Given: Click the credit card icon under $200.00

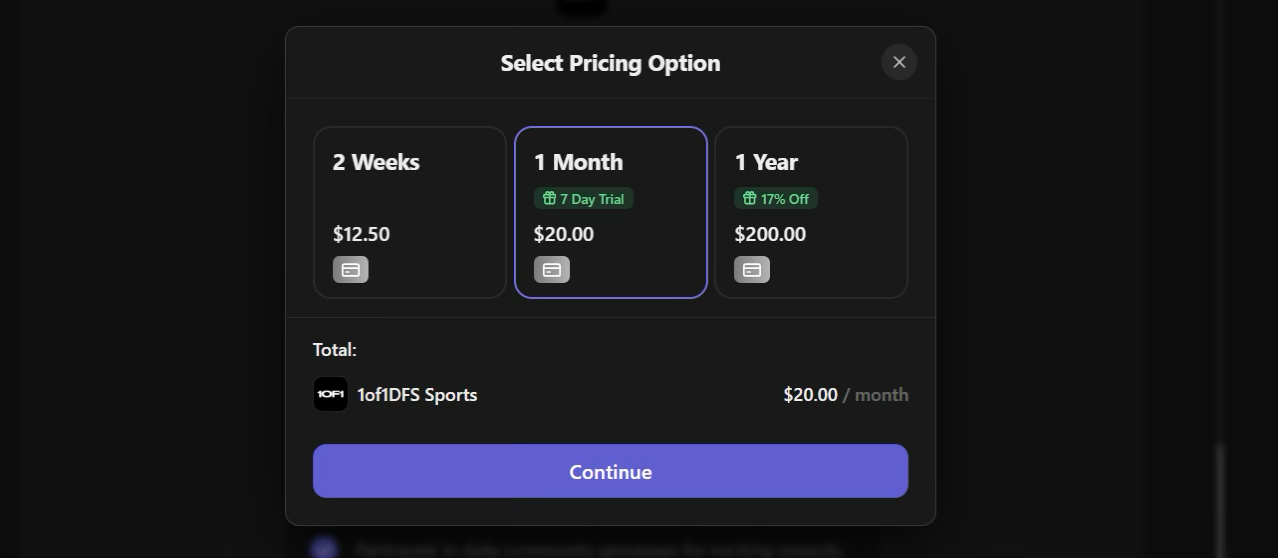Looking at the screenshot, I should click(752, 270).
